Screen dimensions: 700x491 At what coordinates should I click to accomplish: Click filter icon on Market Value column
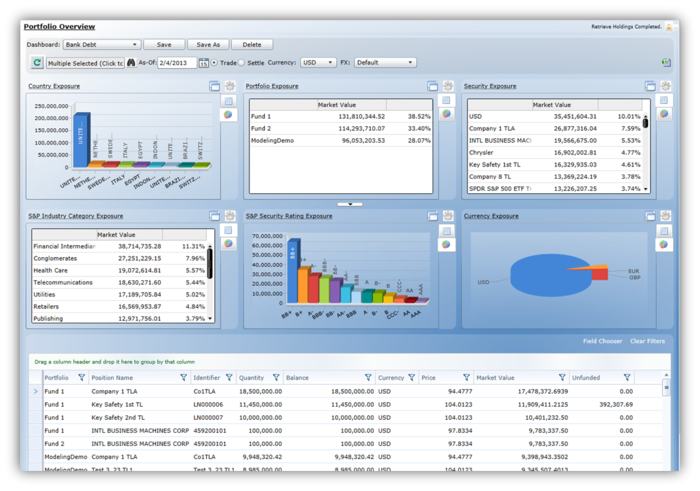562,378
